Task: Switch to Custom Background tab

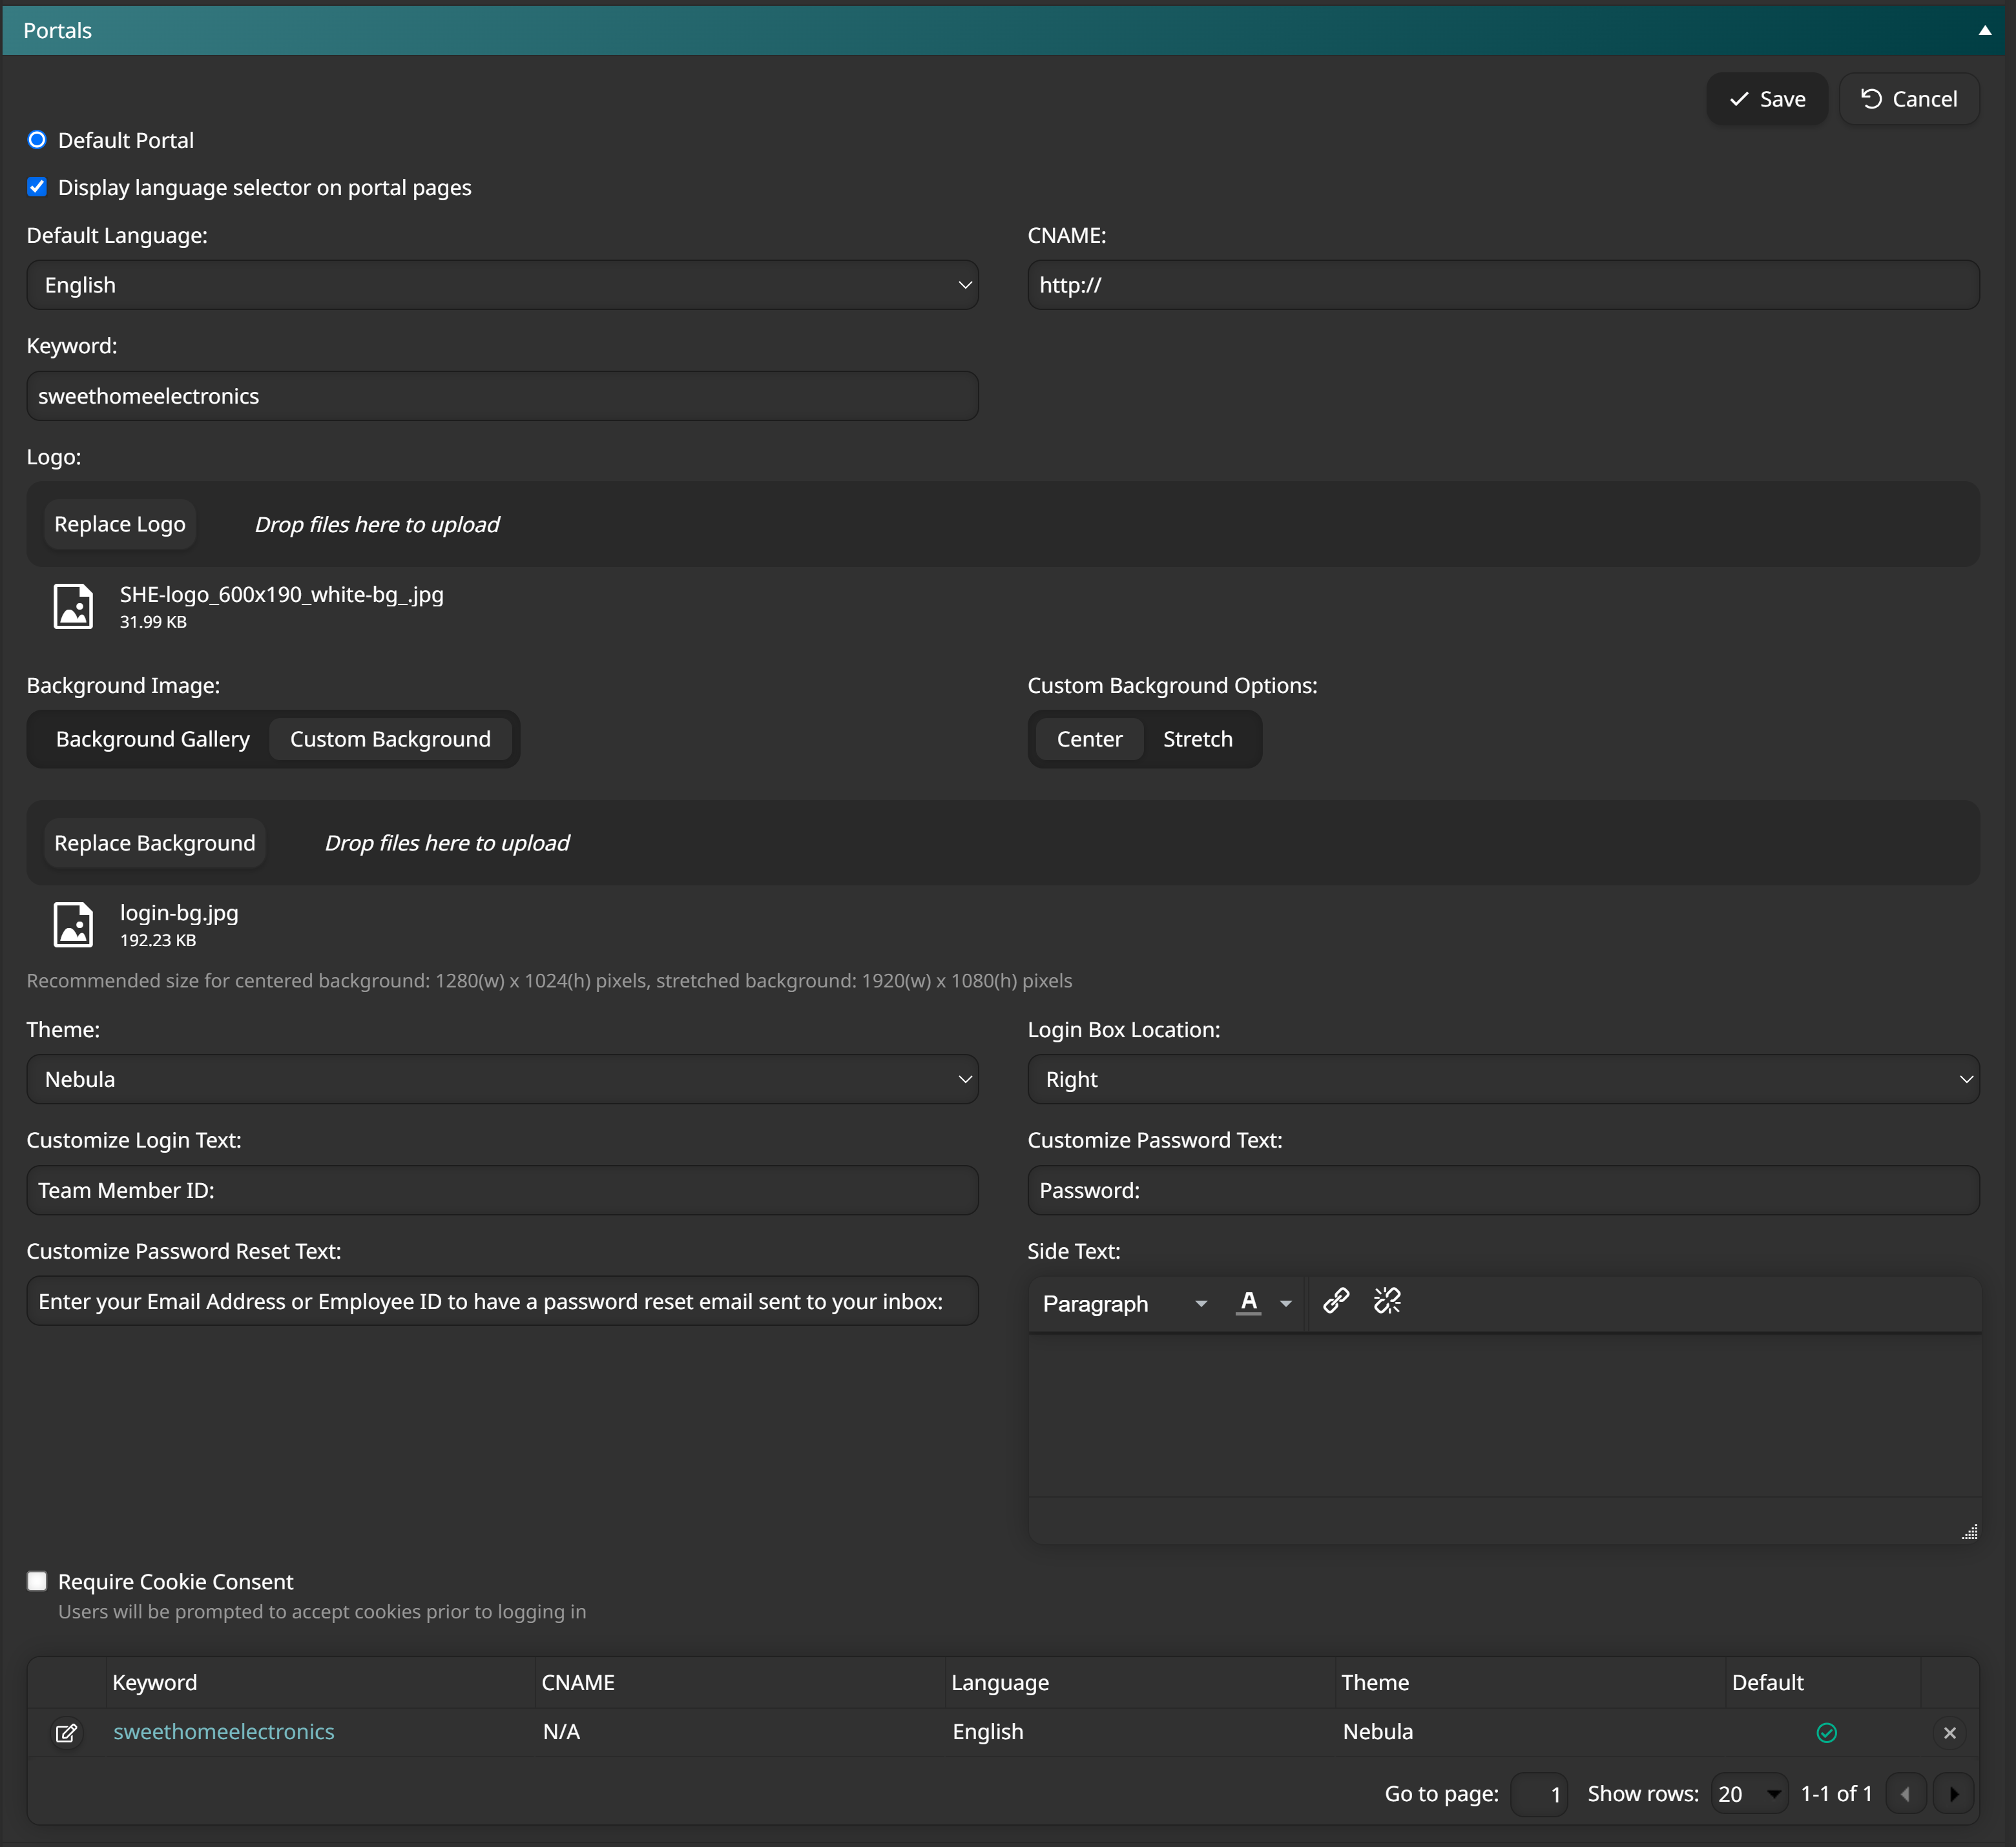Action: click(x=390, y=739)
